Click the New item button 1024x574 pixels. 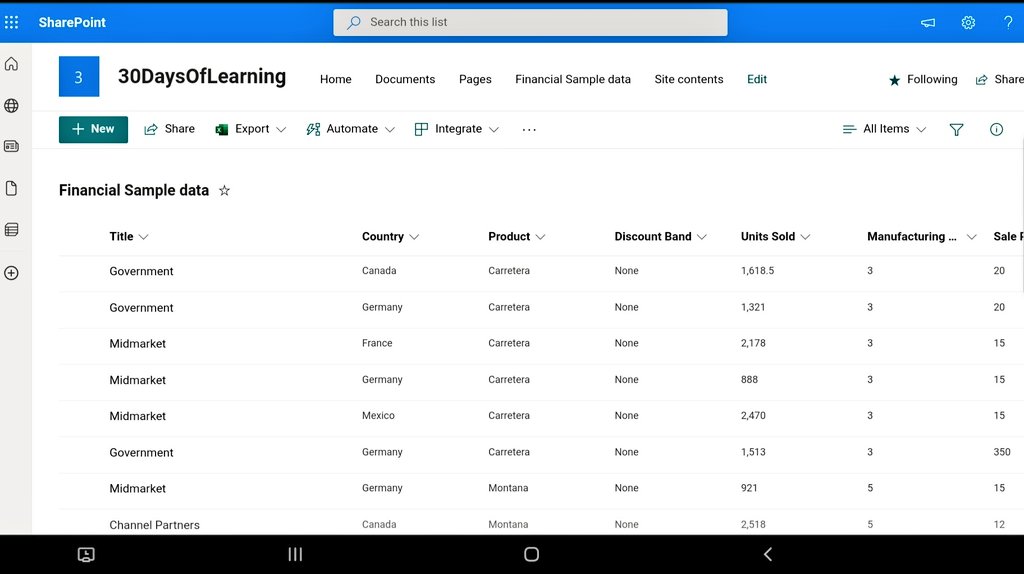click(93, 129)
